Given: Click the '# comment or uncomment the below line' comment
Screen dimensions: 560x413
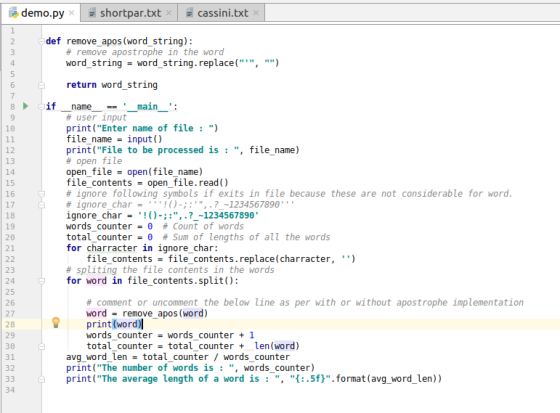Looking at the screenshot, I should tap(305, 303).
